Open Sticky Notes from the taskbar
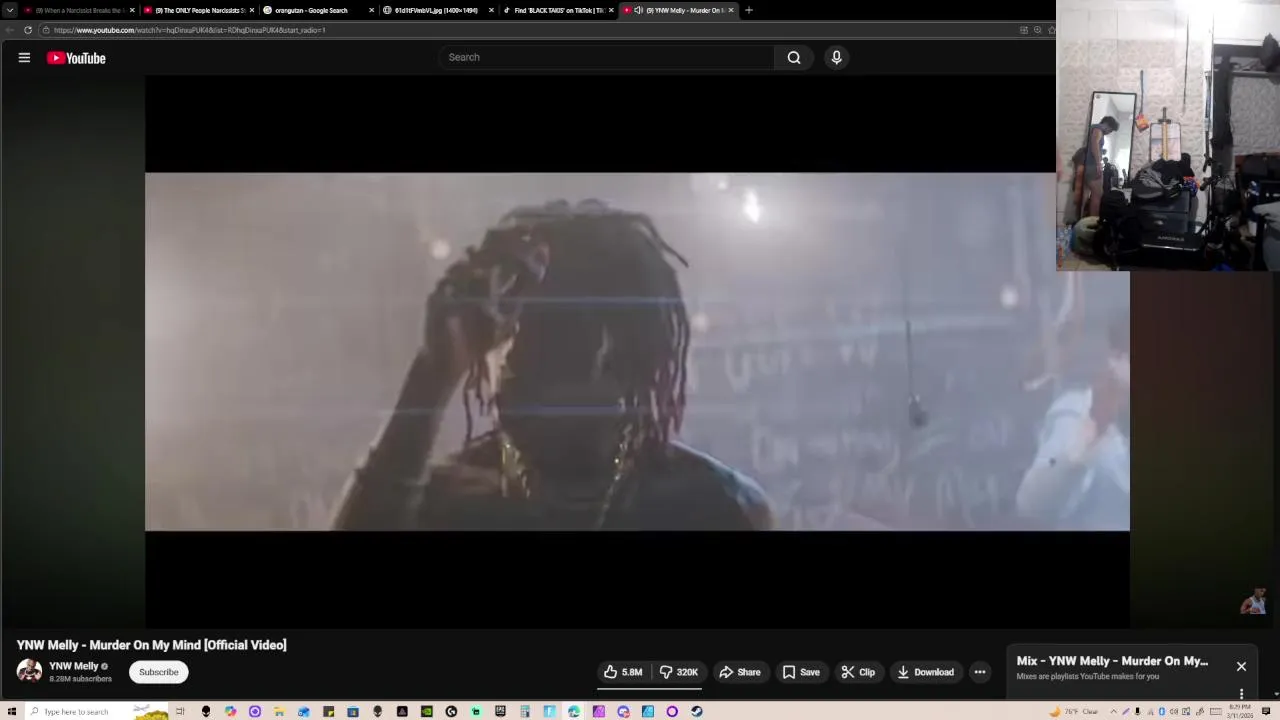Screen dimensions: 1280x720 tap(328, 712)
